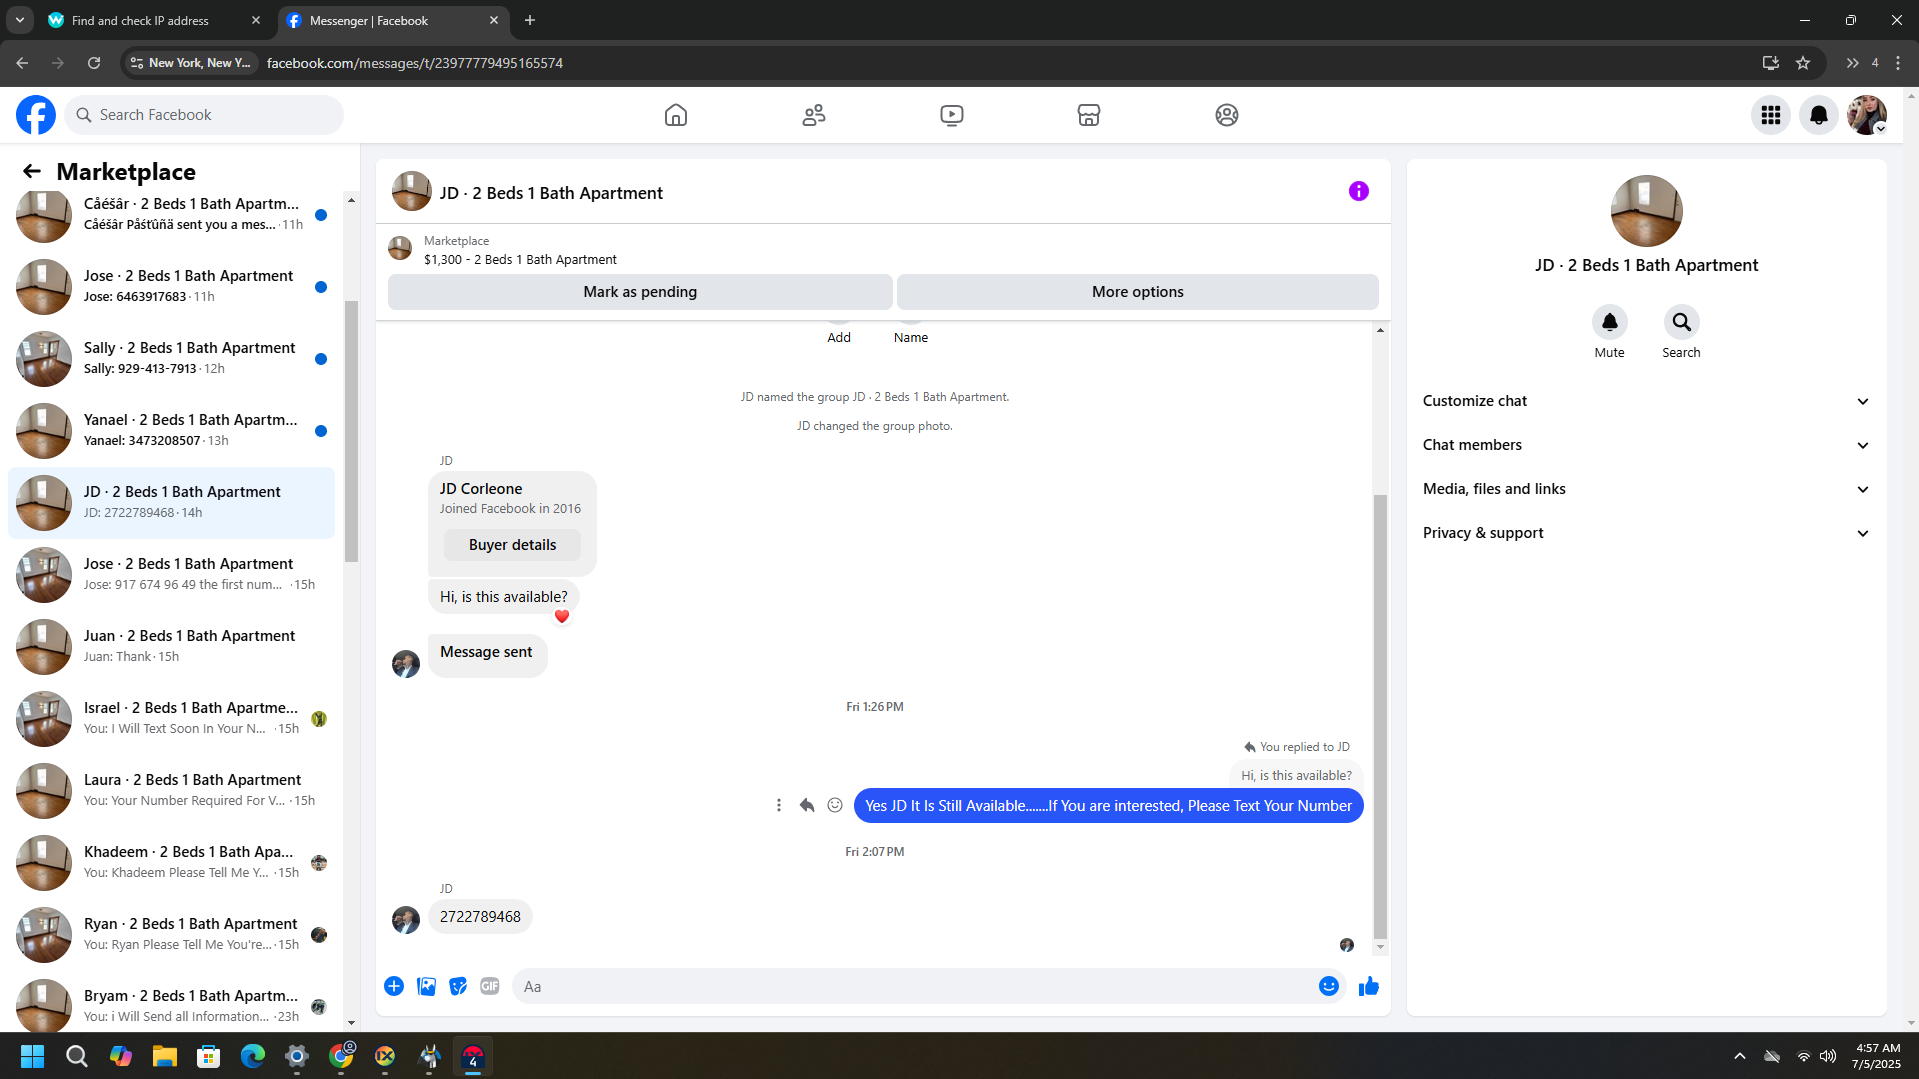Show hidden tray icons chevron
The height and width of the screenshot is (1079, 1919).
(x=1740, y=1056)
